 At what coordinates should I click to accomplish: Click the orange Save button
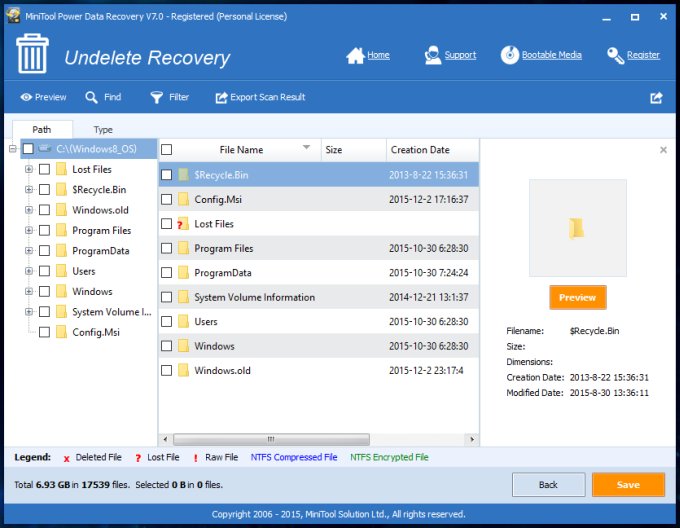pyautogui.click(x=628, y=485)
